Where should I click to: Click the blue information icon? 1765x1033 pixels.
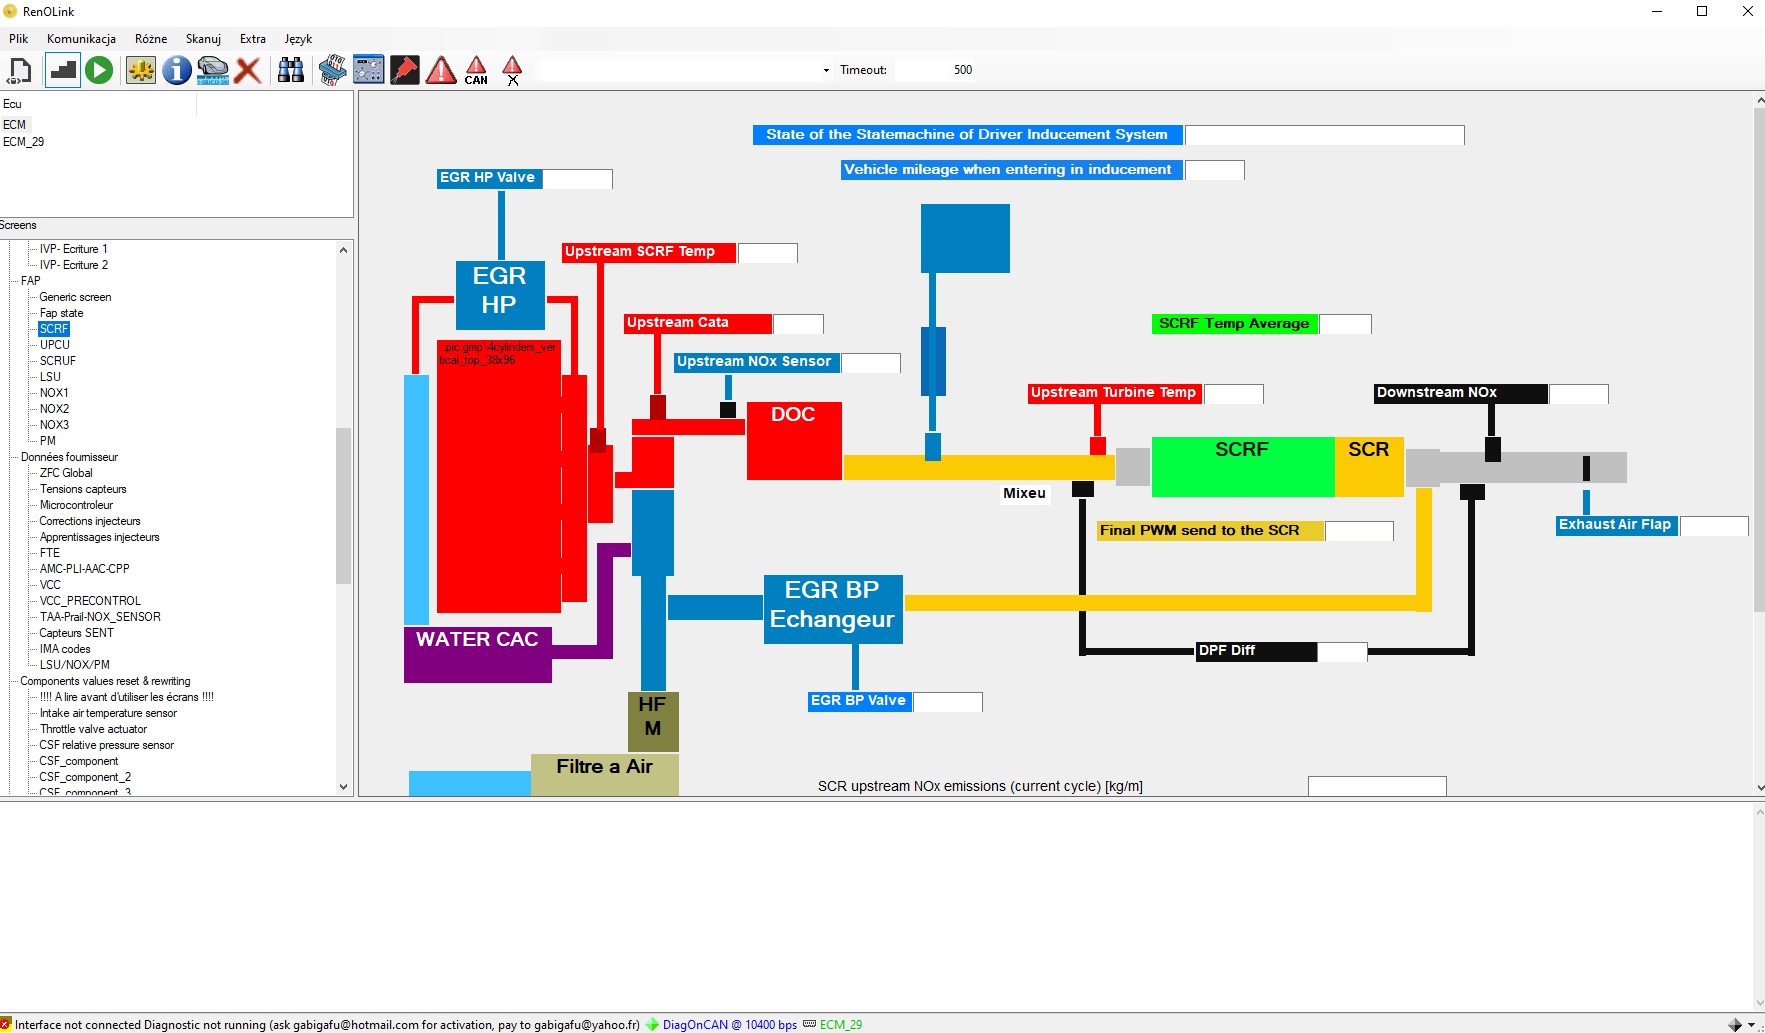tap(177, 71)
